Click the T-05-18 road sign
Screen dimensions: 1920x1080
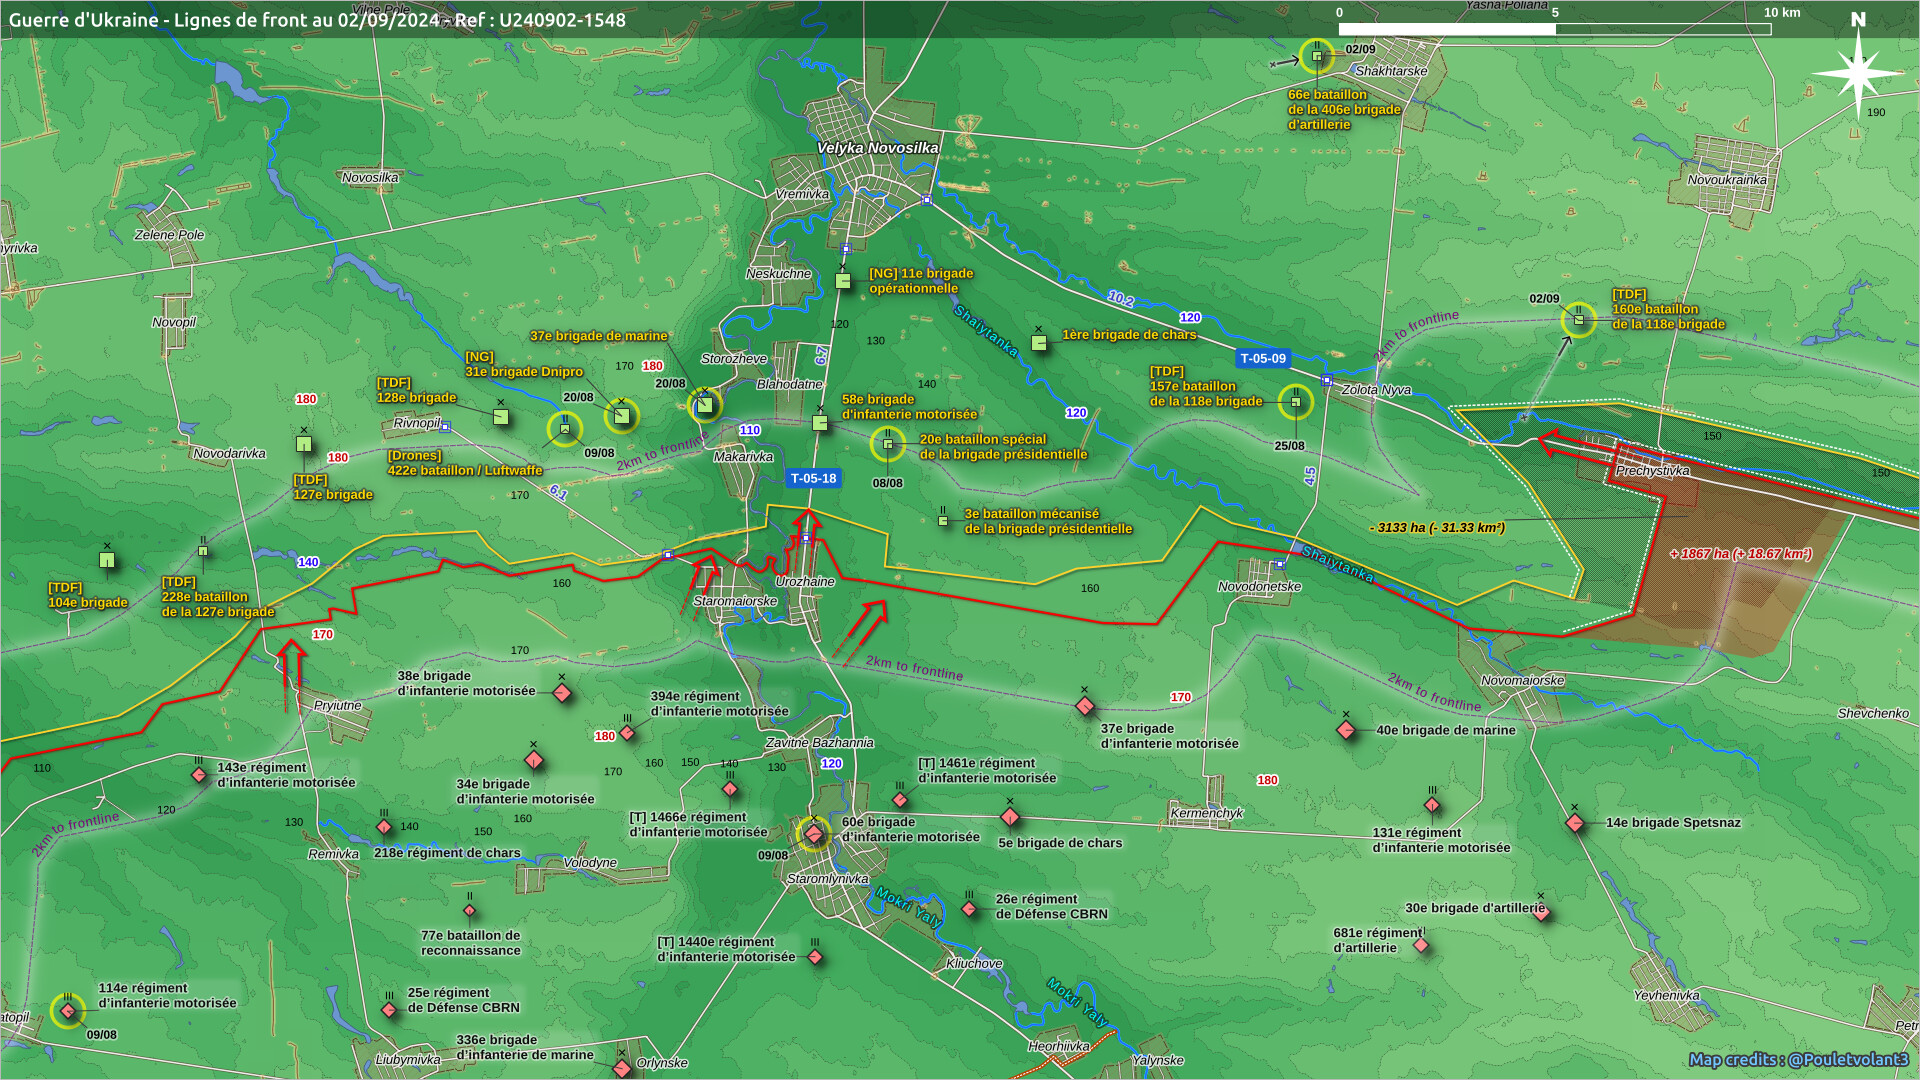click(813, 479)
